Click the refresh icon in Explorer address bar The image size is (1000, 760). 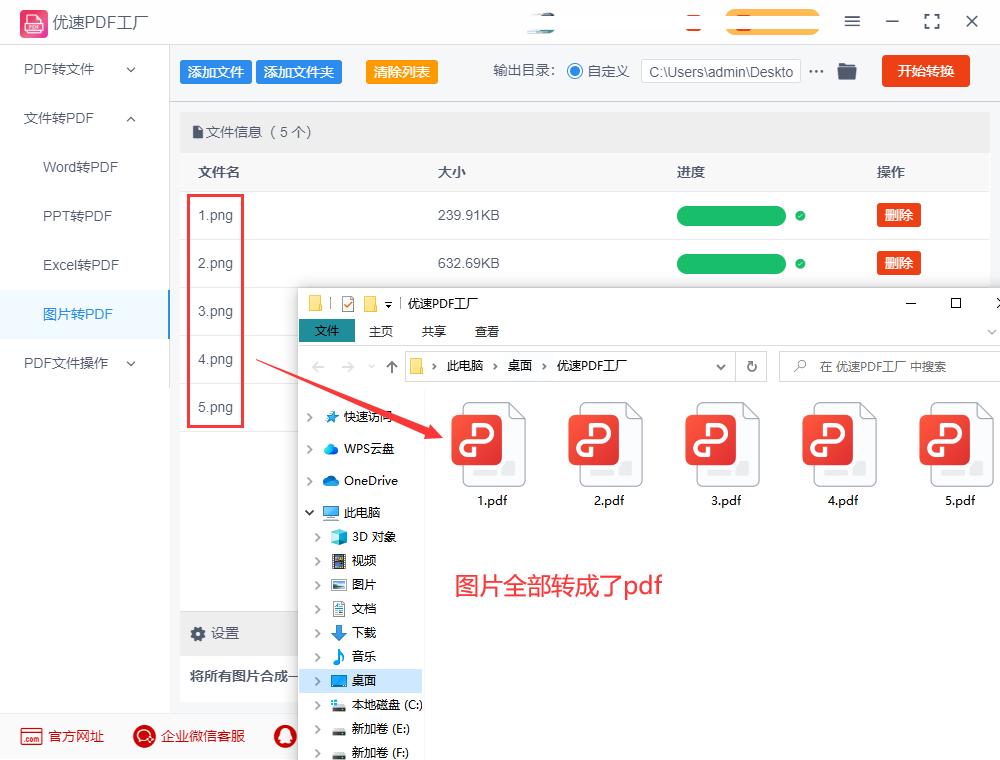[751, 366]
